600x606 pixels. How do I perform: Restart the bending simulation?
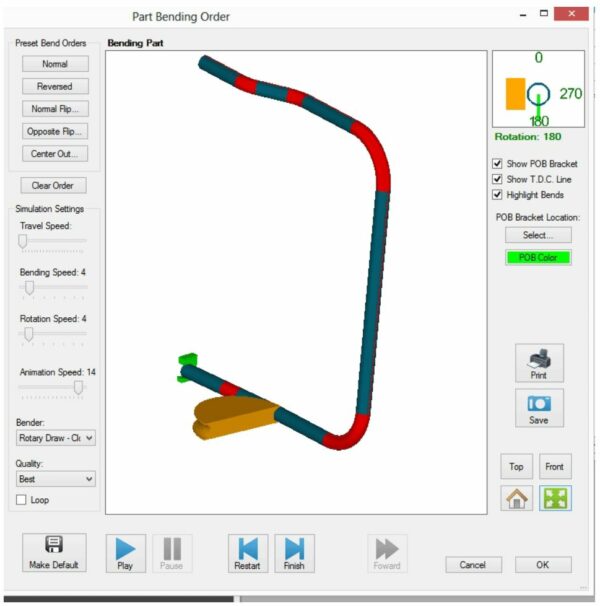click(248, 553)
